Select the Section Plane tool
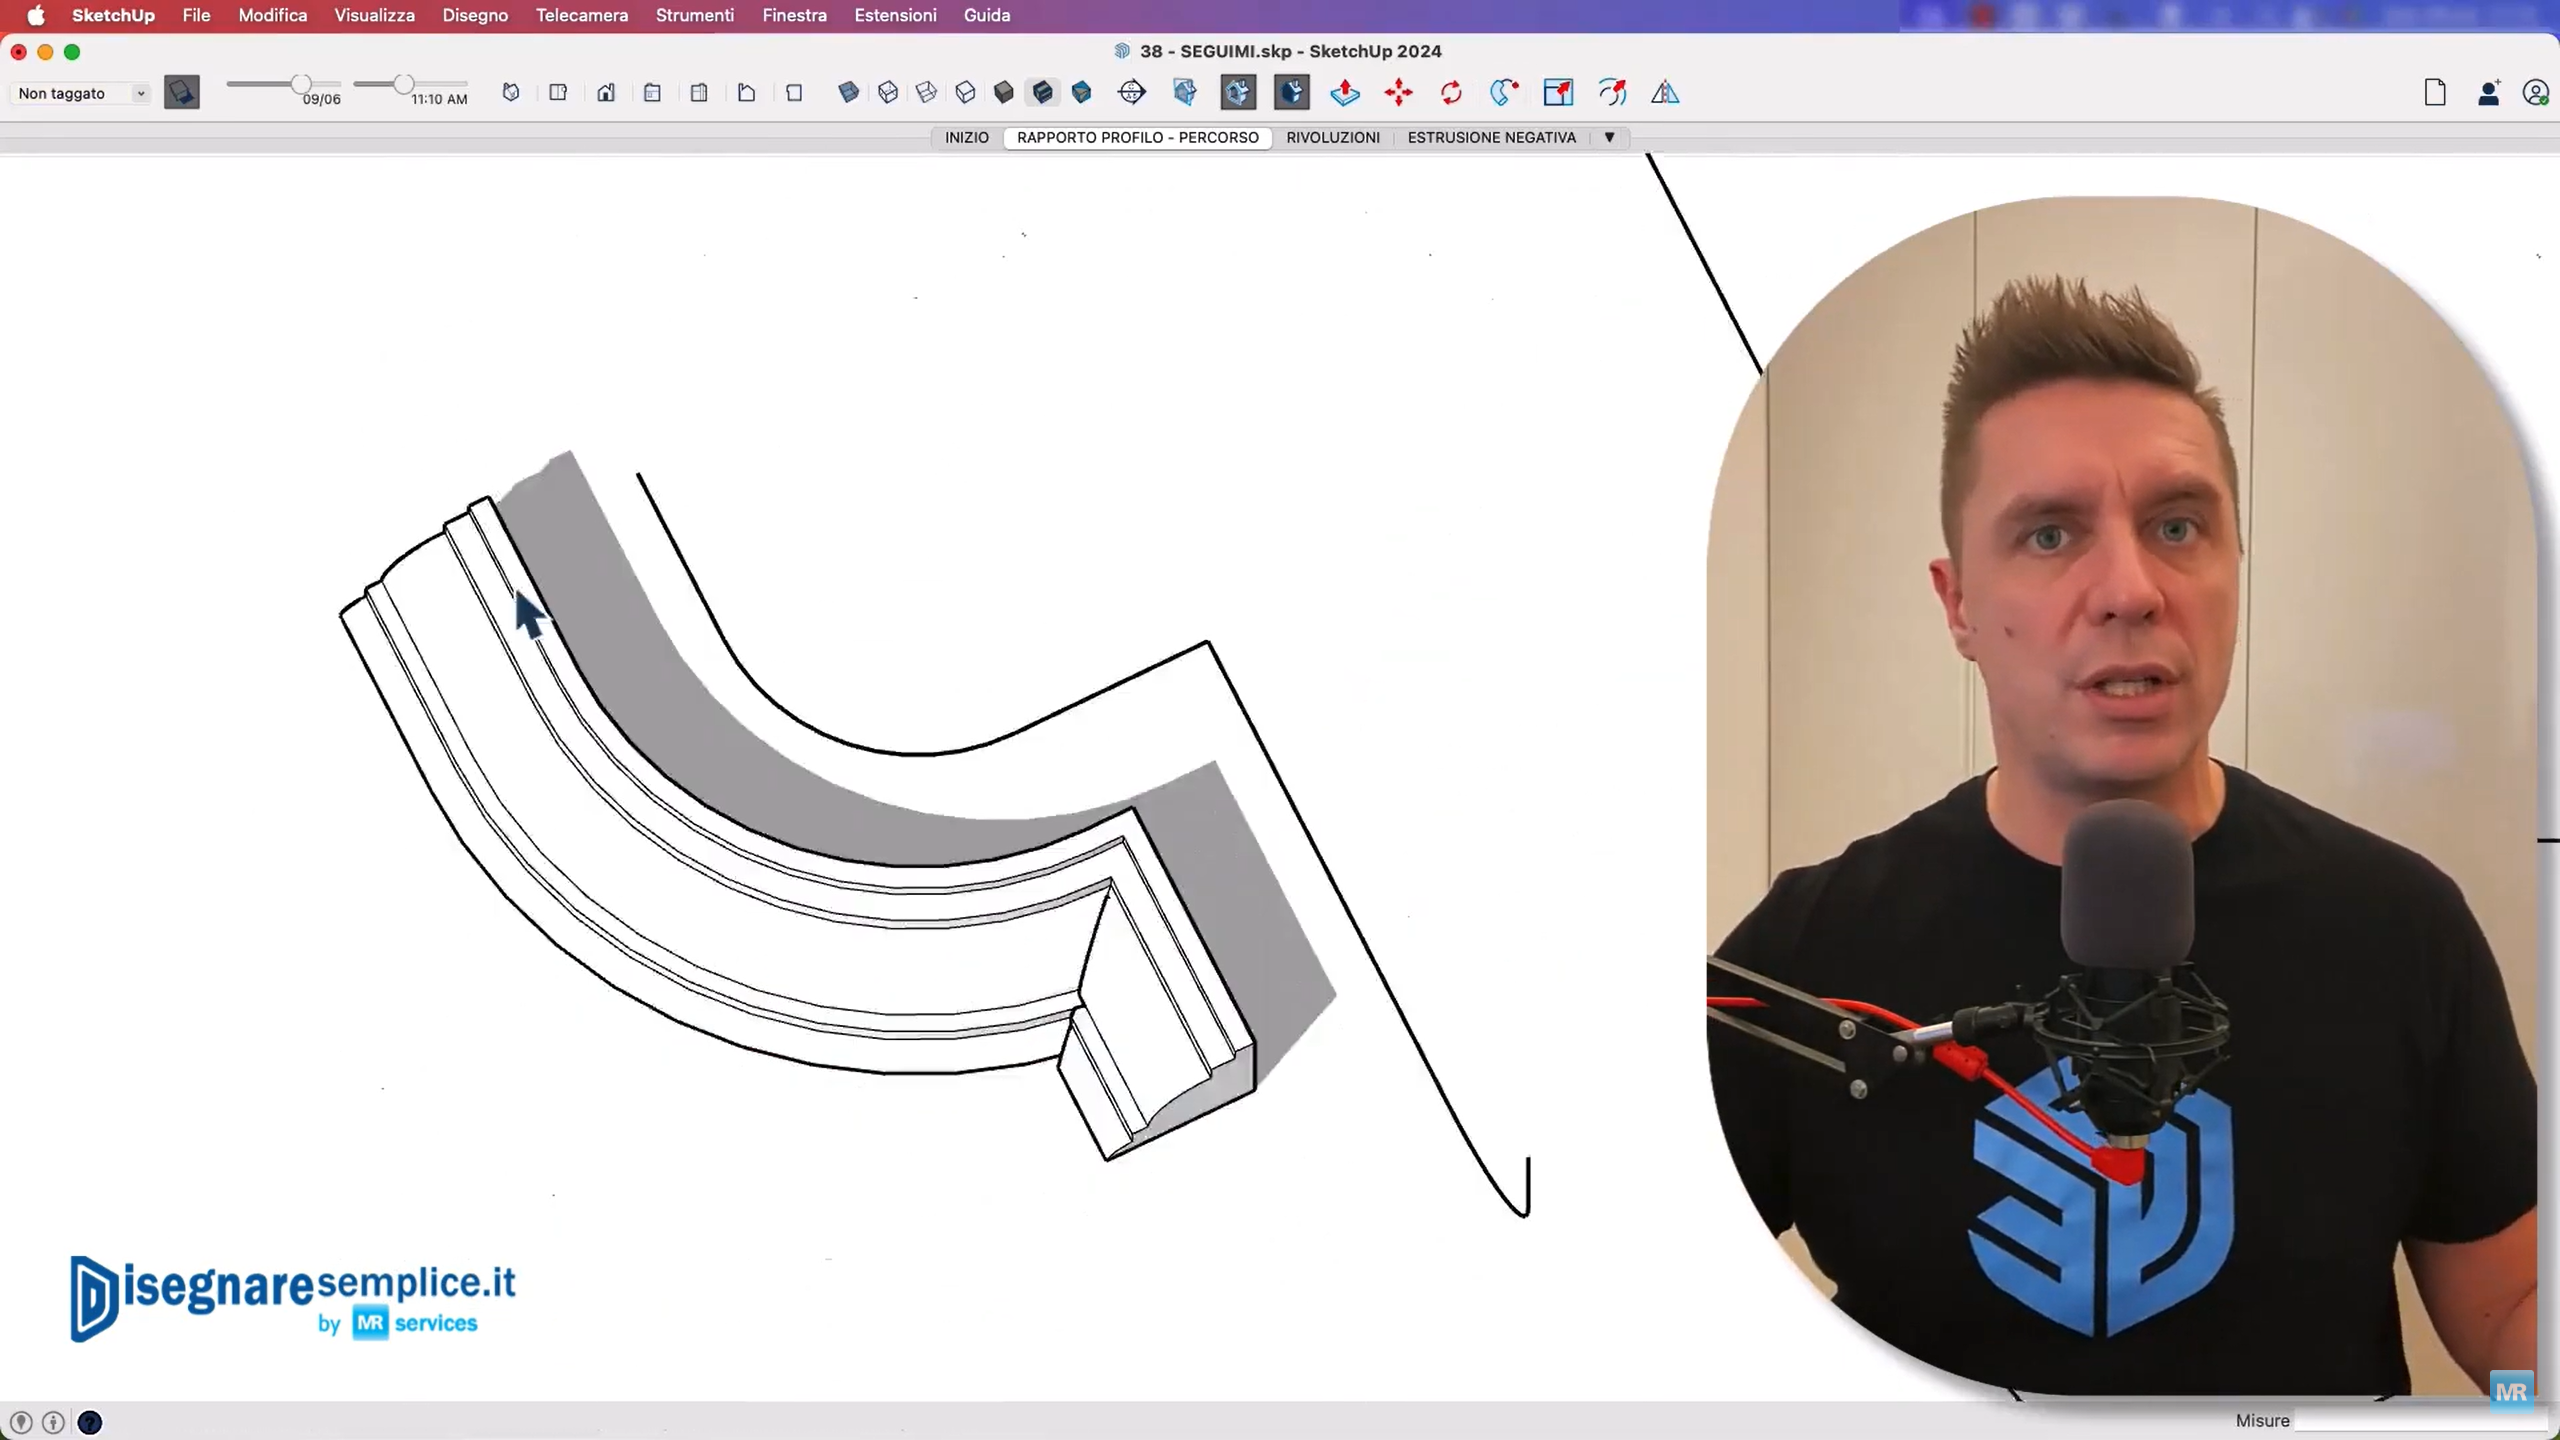The width and height of the screenshot is (2560, 1440). coord(1132,93)
